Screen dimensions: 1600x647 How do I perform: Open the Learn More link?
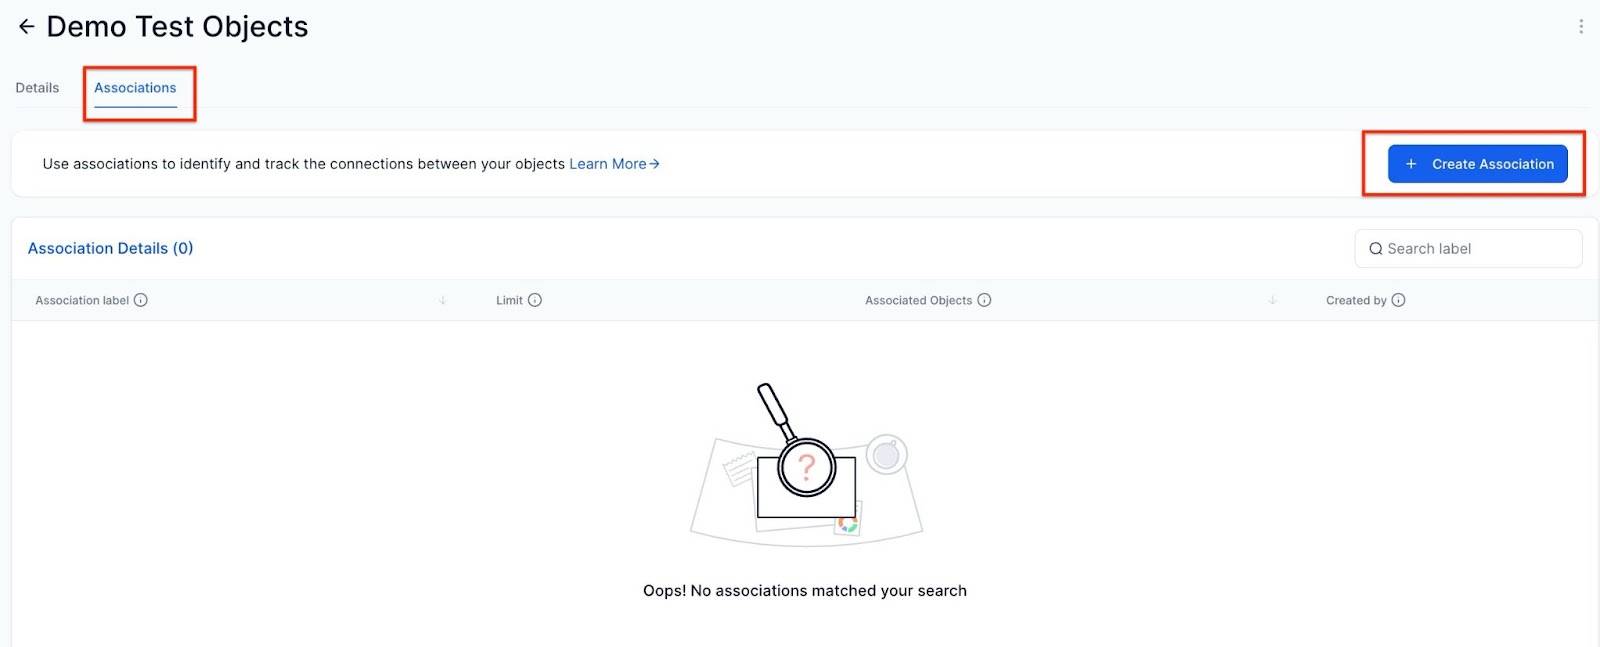pos(613,164)
